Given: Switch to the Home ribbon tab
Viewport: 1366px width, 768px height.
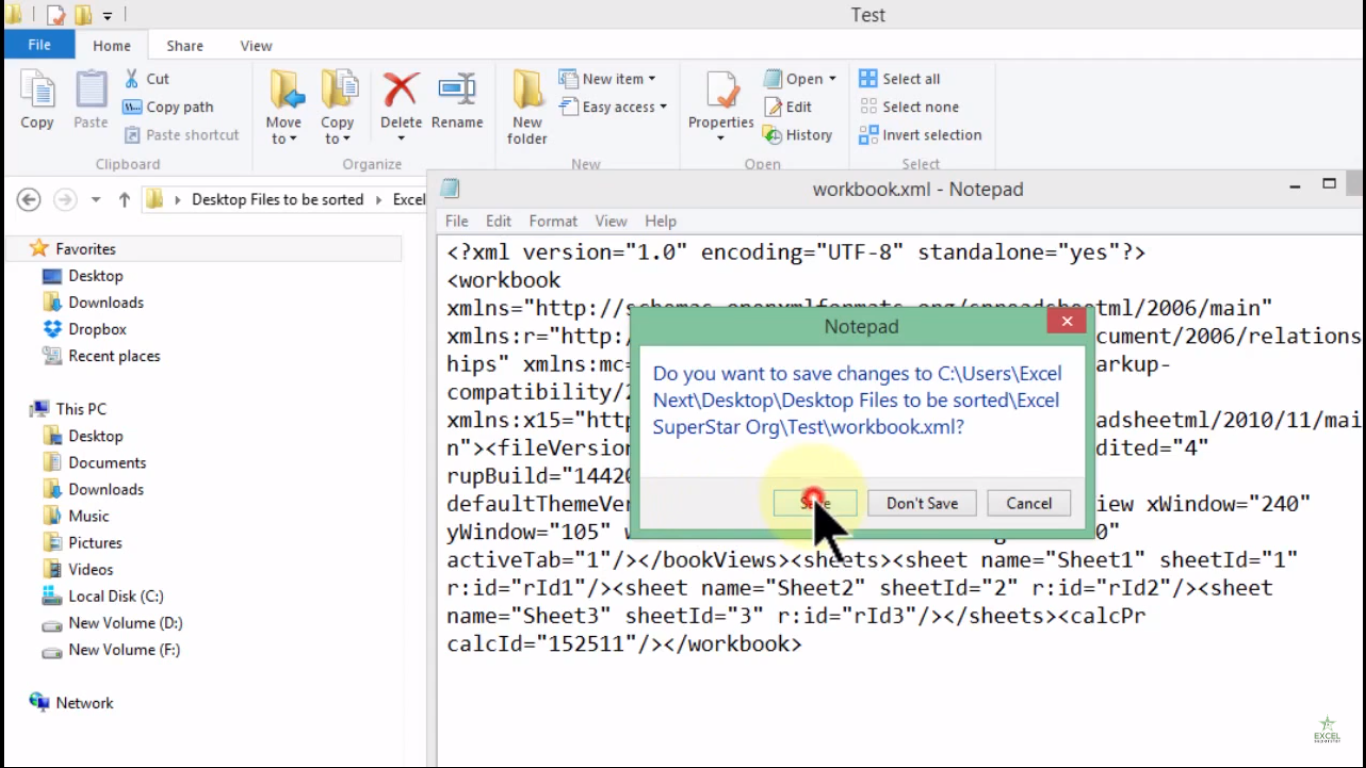Looking at the screenshot, I should pos(112,46).
